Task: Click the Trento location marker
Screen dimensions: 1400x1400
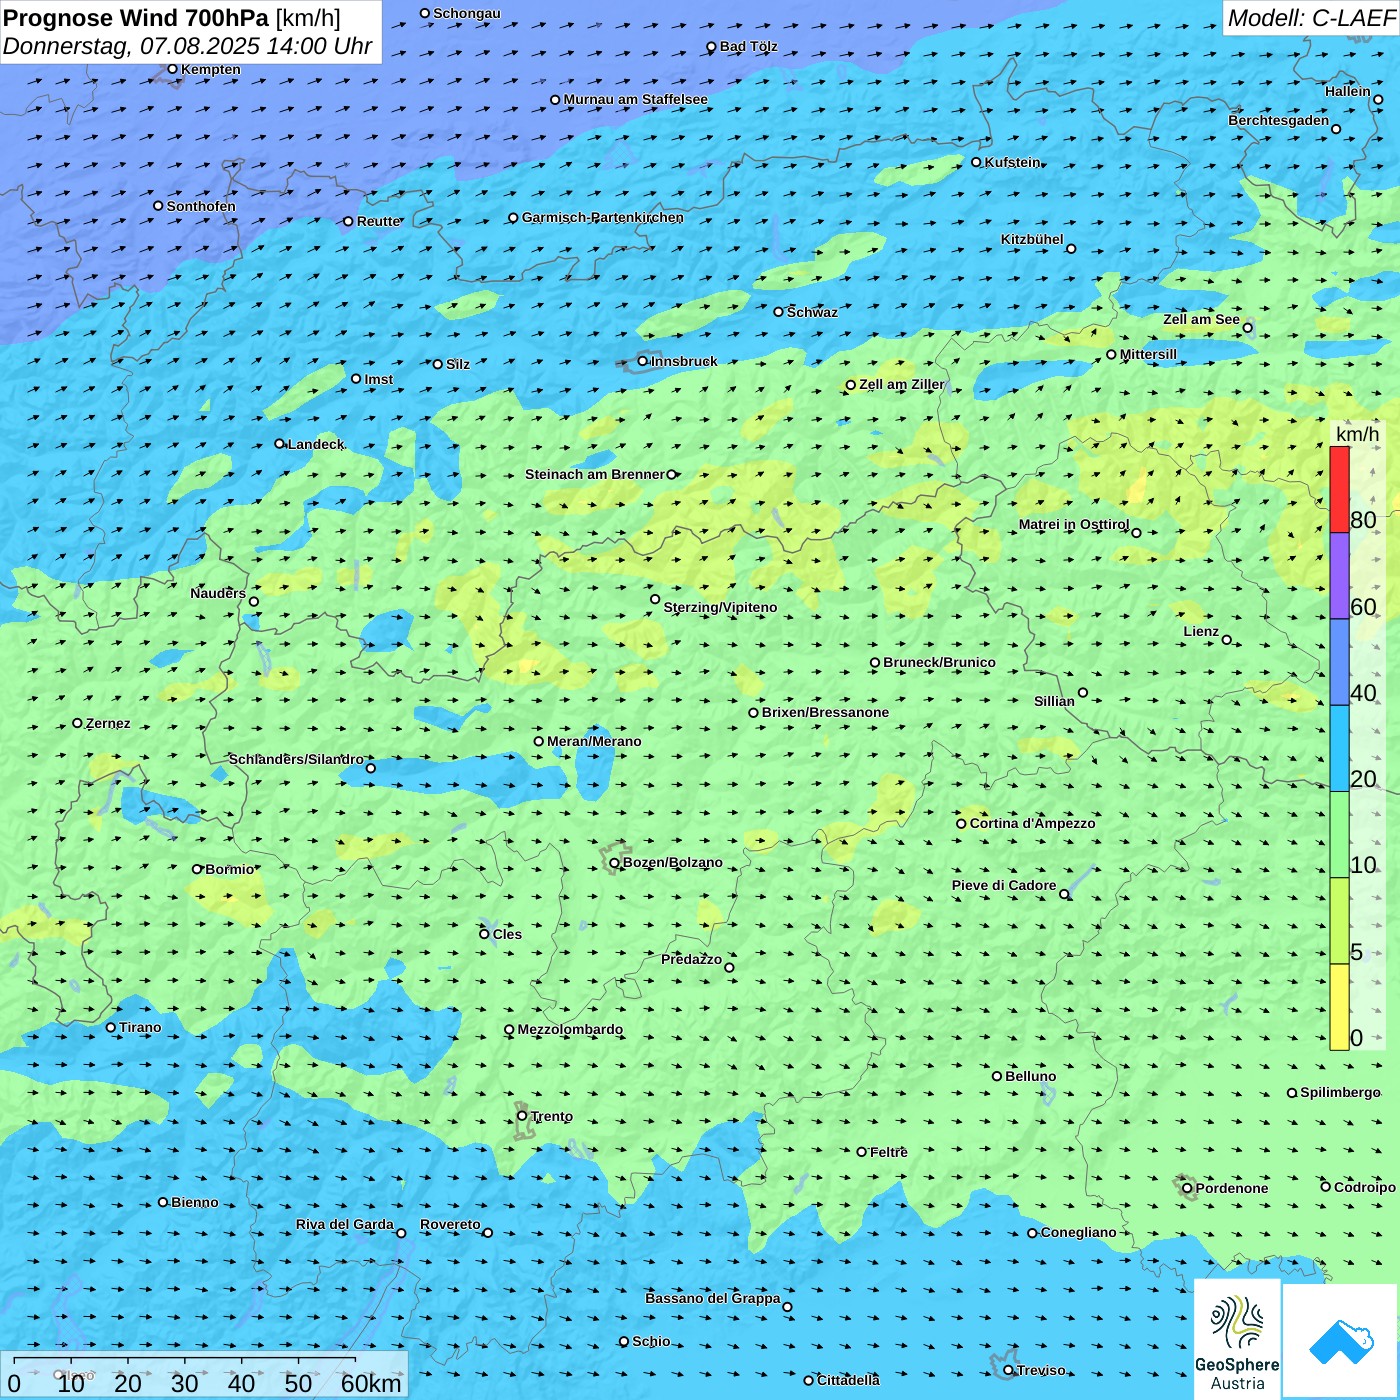Action: [x=522, y=1116]
